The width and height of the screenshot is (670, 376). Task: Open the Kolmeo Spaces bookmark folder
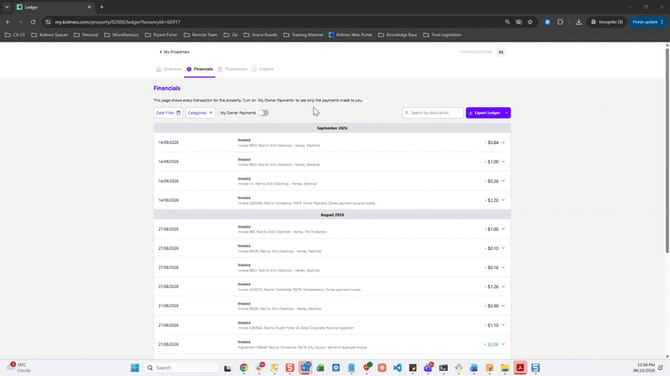50,35
